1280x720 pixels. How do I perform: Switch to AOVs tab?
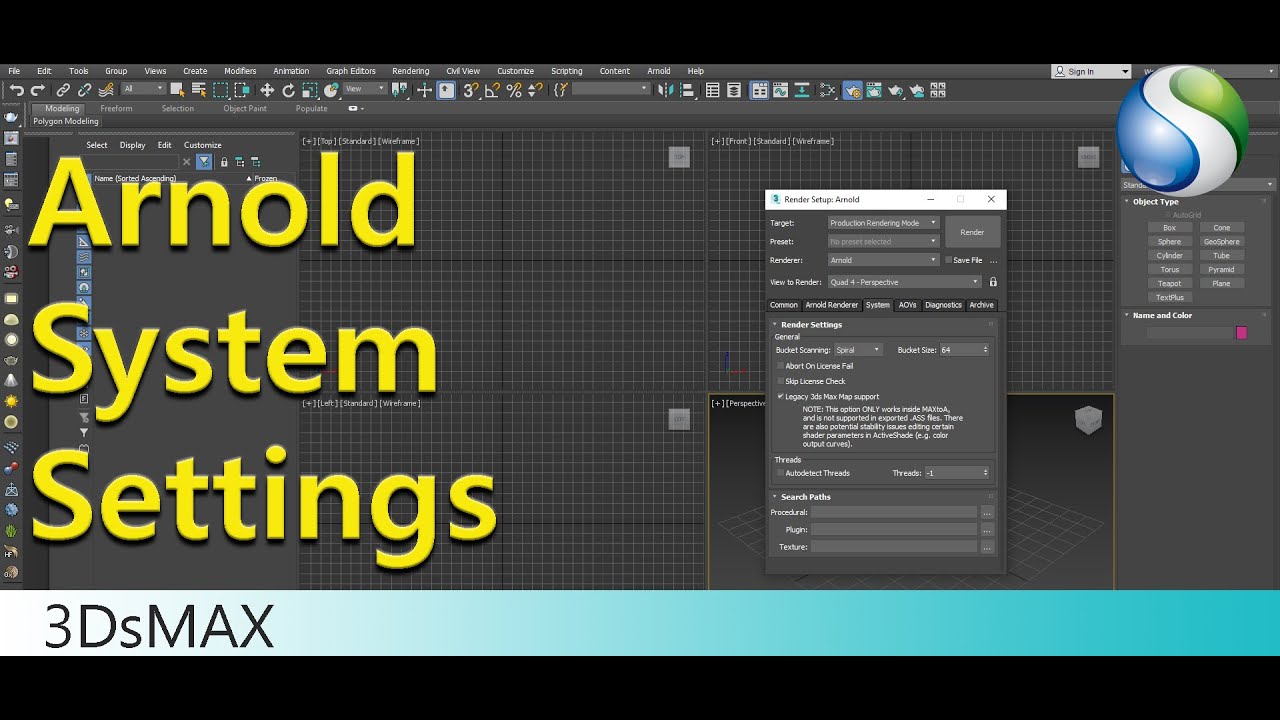[x=907, y=305]
